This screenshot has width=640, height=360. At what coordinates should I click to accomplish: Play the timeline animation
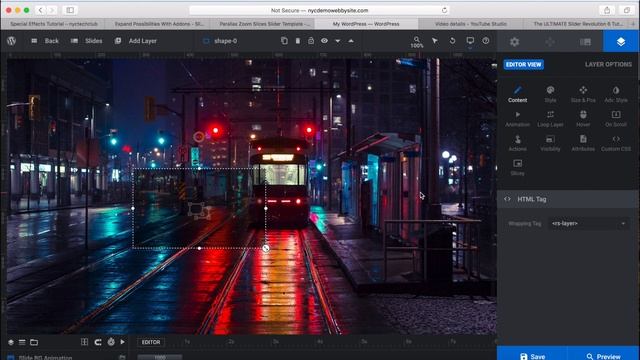(x=122, y=342)
